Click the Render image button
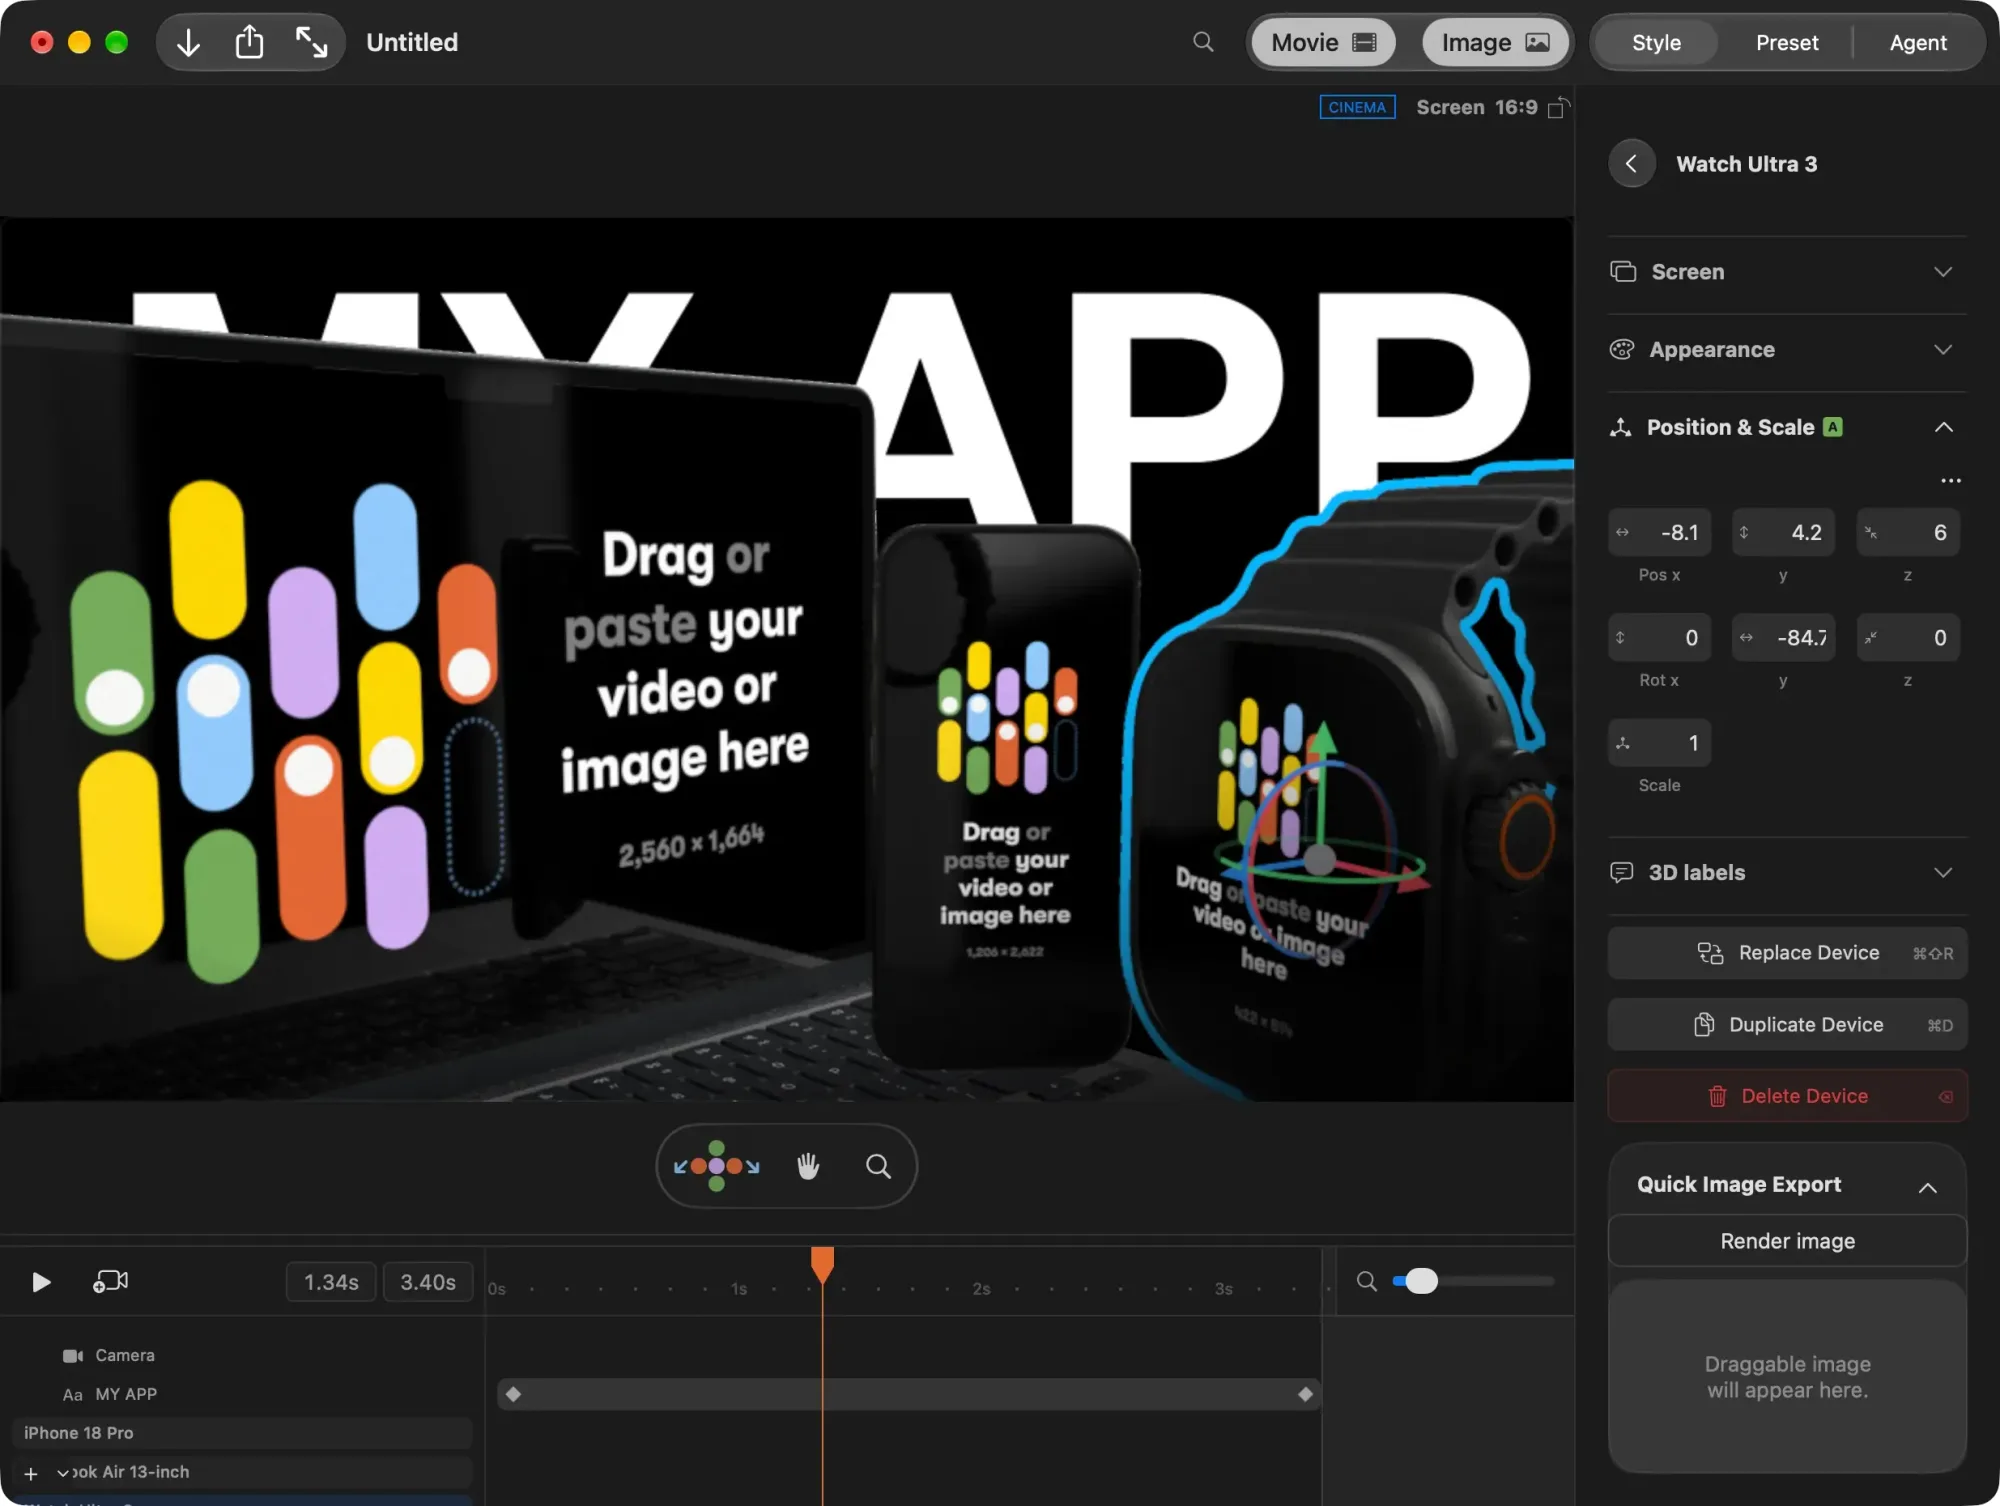Viewport: 2000px width, 1506px height. (x=1787, y=1241)
